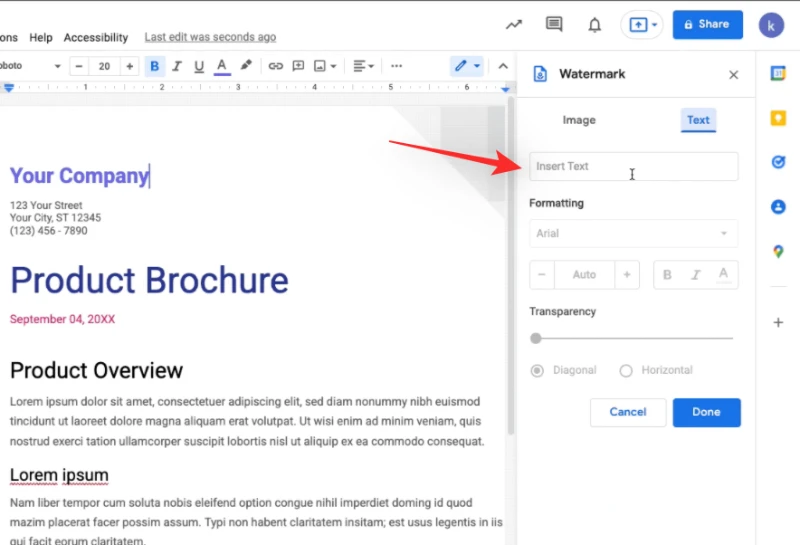Click the font size field showing 20
The image size is (800, 545).
point(105,66)
